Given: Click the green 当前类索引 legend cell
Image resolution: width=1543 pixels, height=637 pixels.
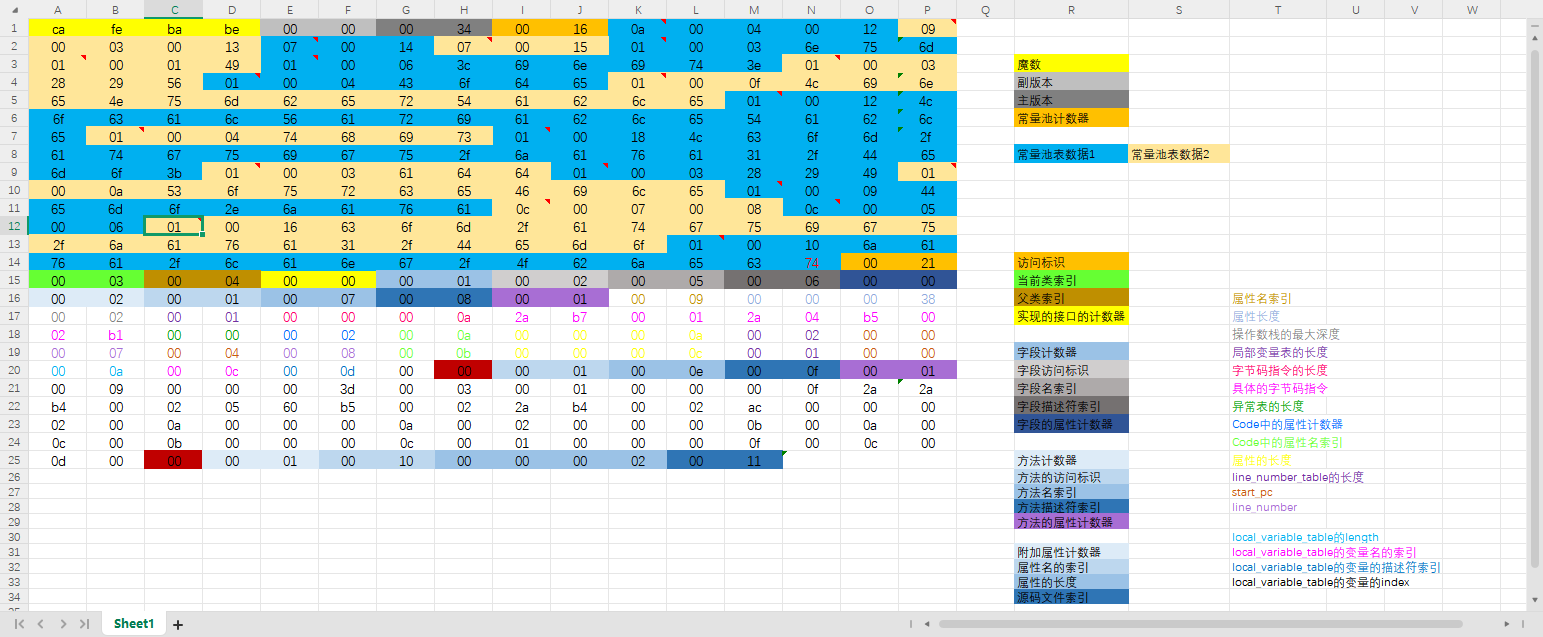Looking at the screenshot, I should point(1071,281).
